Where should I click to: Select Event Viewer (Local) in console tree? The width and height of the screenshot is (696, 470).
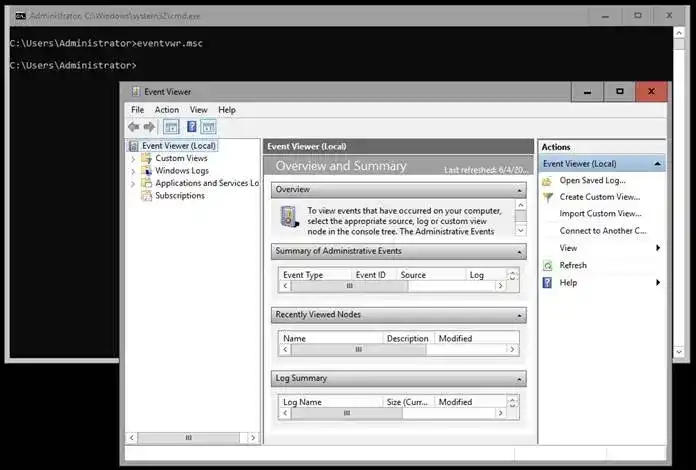[x=178, y=146]
